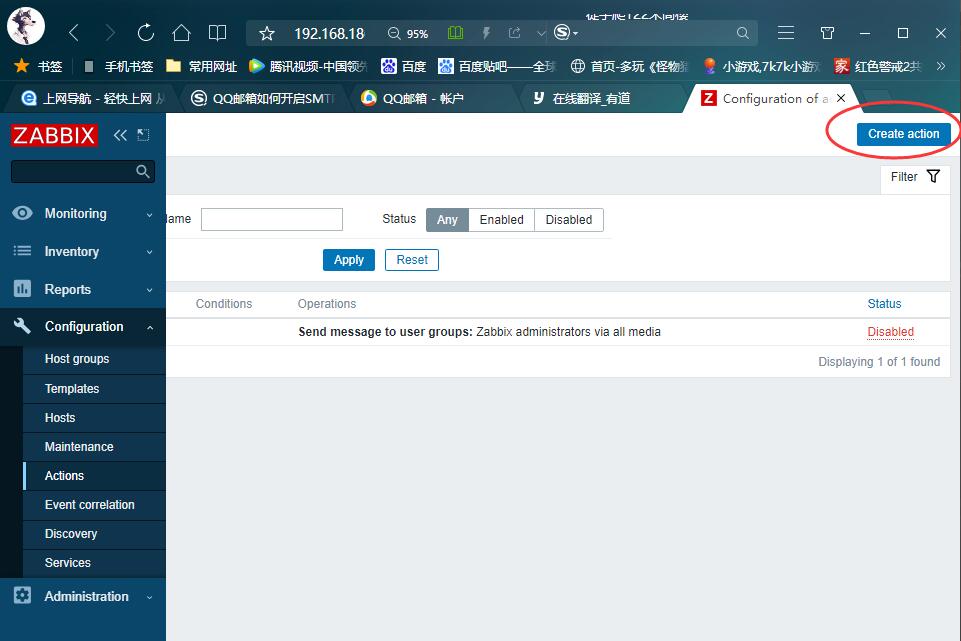Open the 腾讯视频 bookmark
Viewport: 961px width, 641px height.
coord(308,66)
